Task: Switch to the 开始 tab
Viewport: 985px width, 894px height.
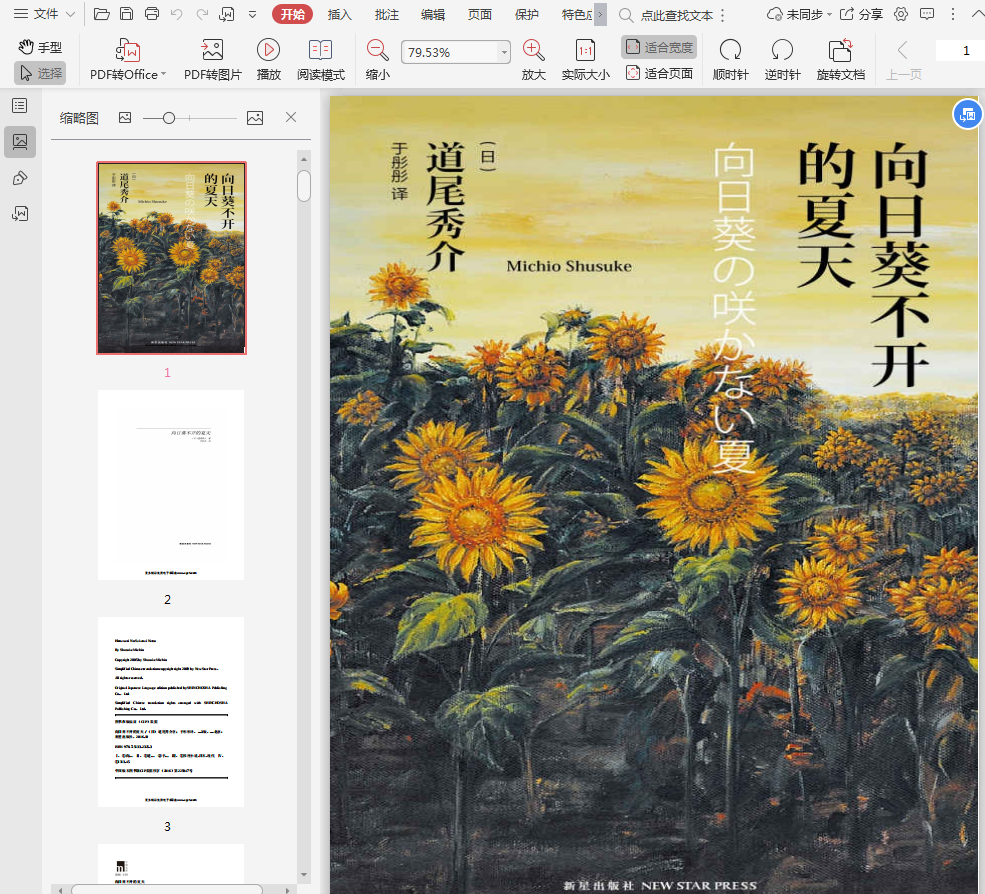Action: pos(293,14)
